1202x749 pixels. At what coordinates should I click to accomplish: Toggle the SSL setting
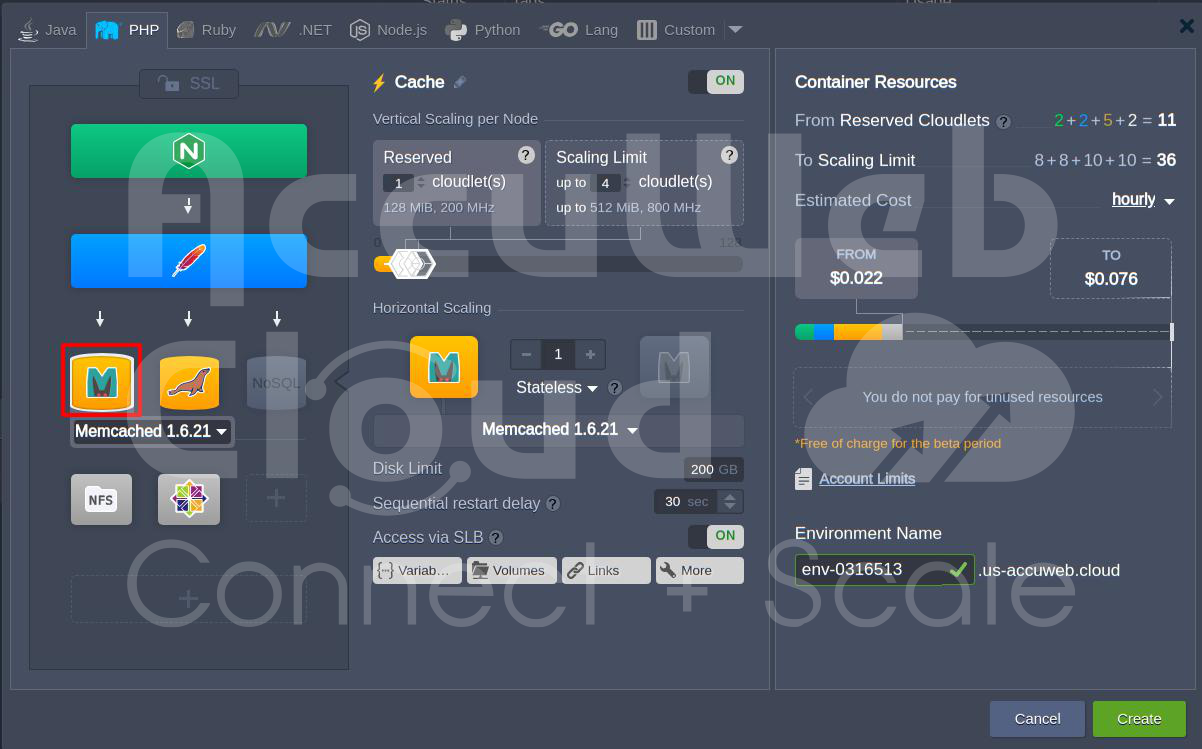[x=189, y=84]
